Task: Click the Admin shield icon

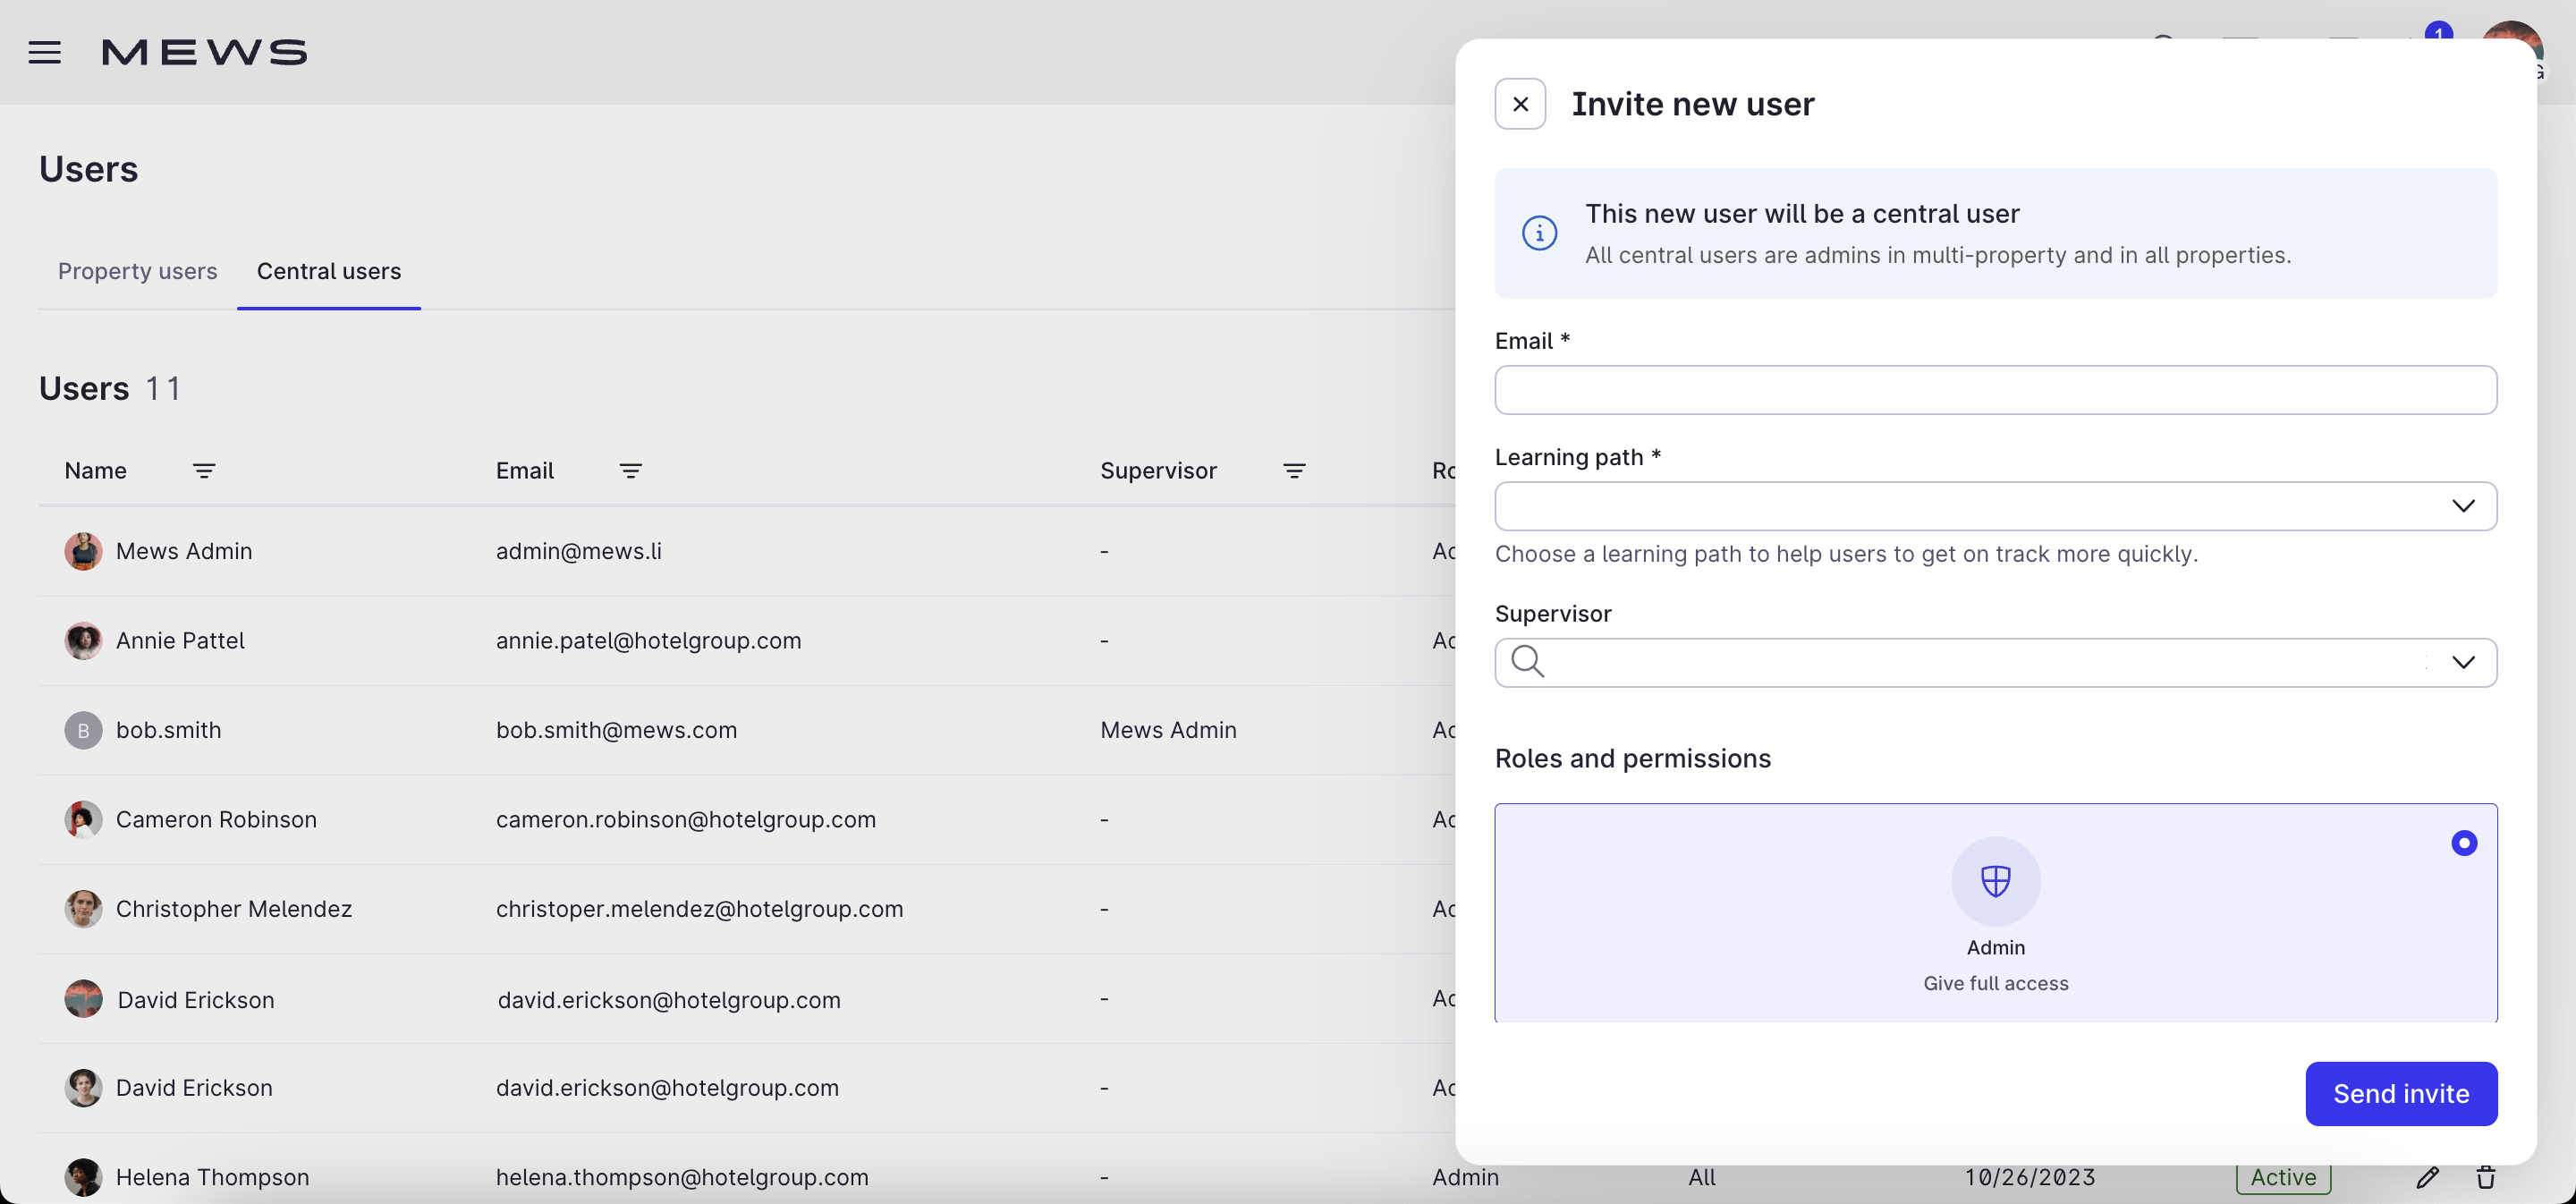Action: point(1995,881)
